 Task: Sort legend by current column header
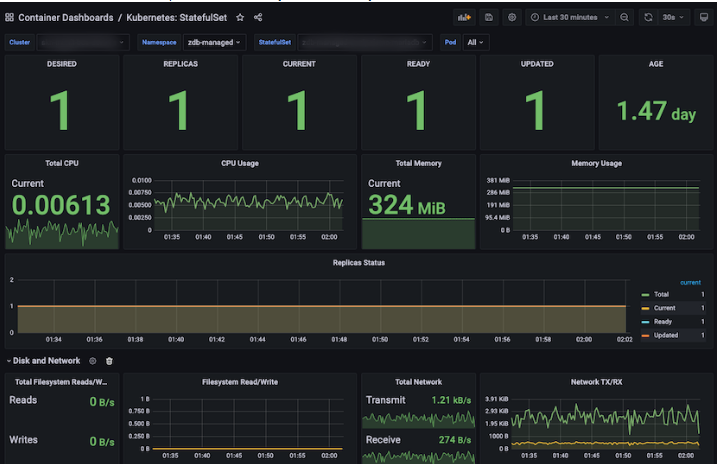click(690, 283)
